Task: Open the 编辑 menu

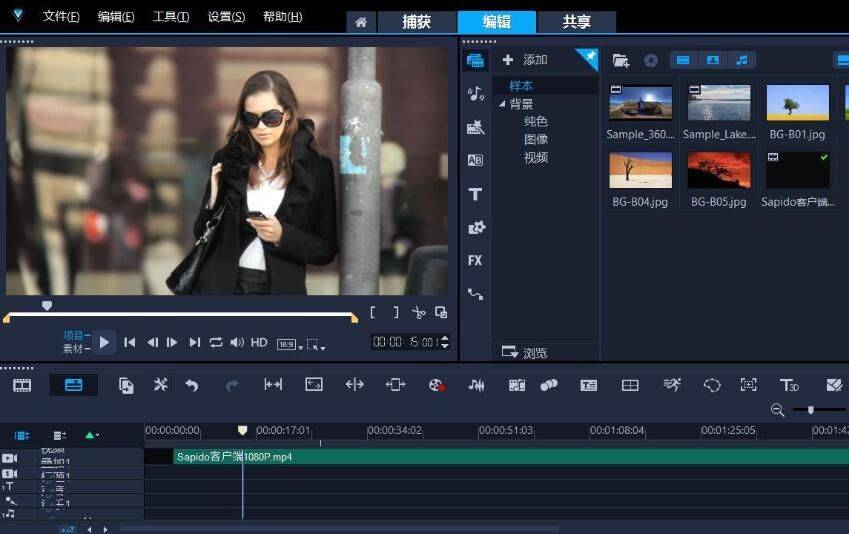Action: 116,17
